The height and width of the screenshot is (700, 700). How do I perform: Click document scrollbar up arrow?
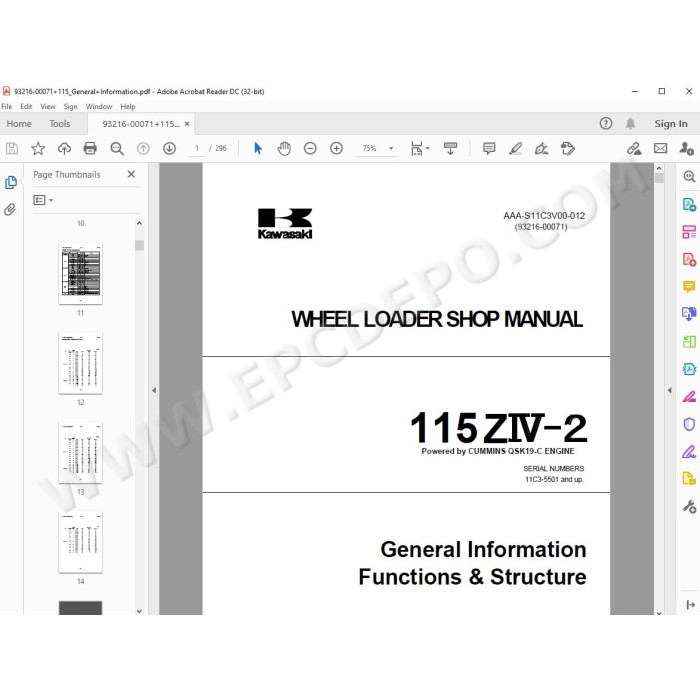659,168
